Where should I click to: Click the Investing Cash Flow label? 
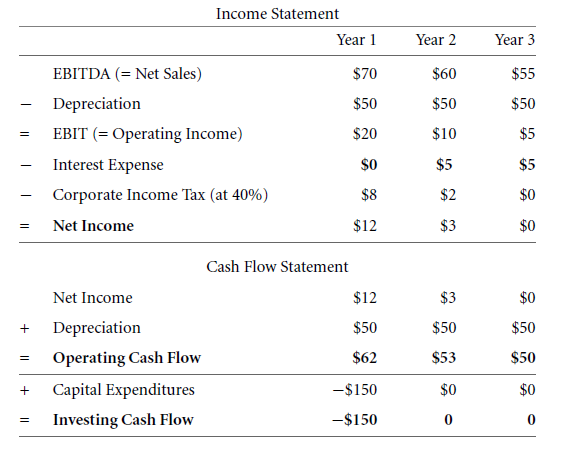tap(123, 420)
